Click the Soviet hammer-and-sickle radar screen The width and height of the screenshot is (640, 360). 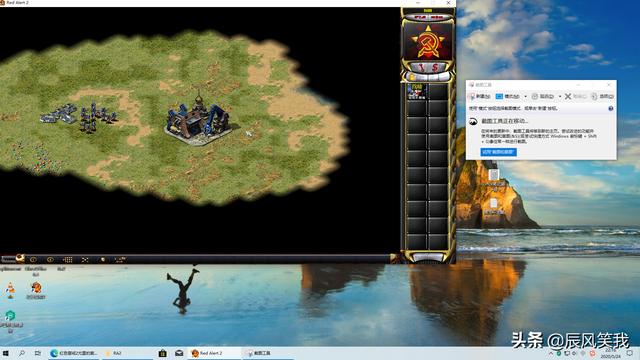(428, 41)
